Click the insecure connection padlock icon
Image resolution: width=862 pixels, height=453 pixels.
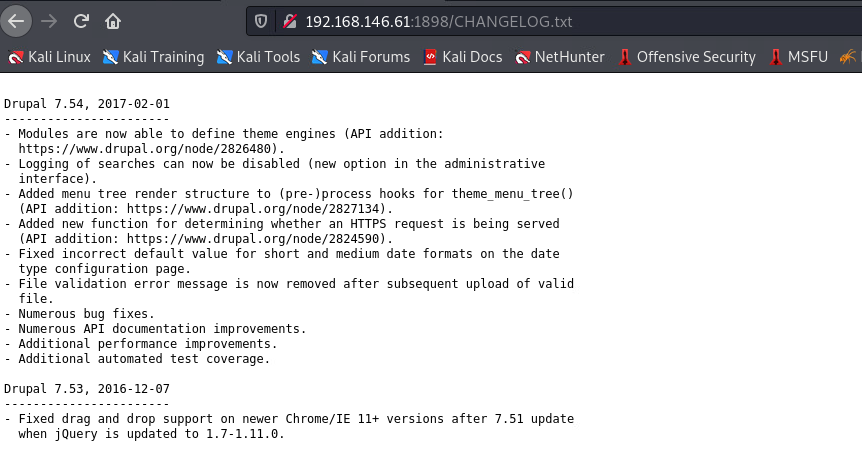click(290, 21)
